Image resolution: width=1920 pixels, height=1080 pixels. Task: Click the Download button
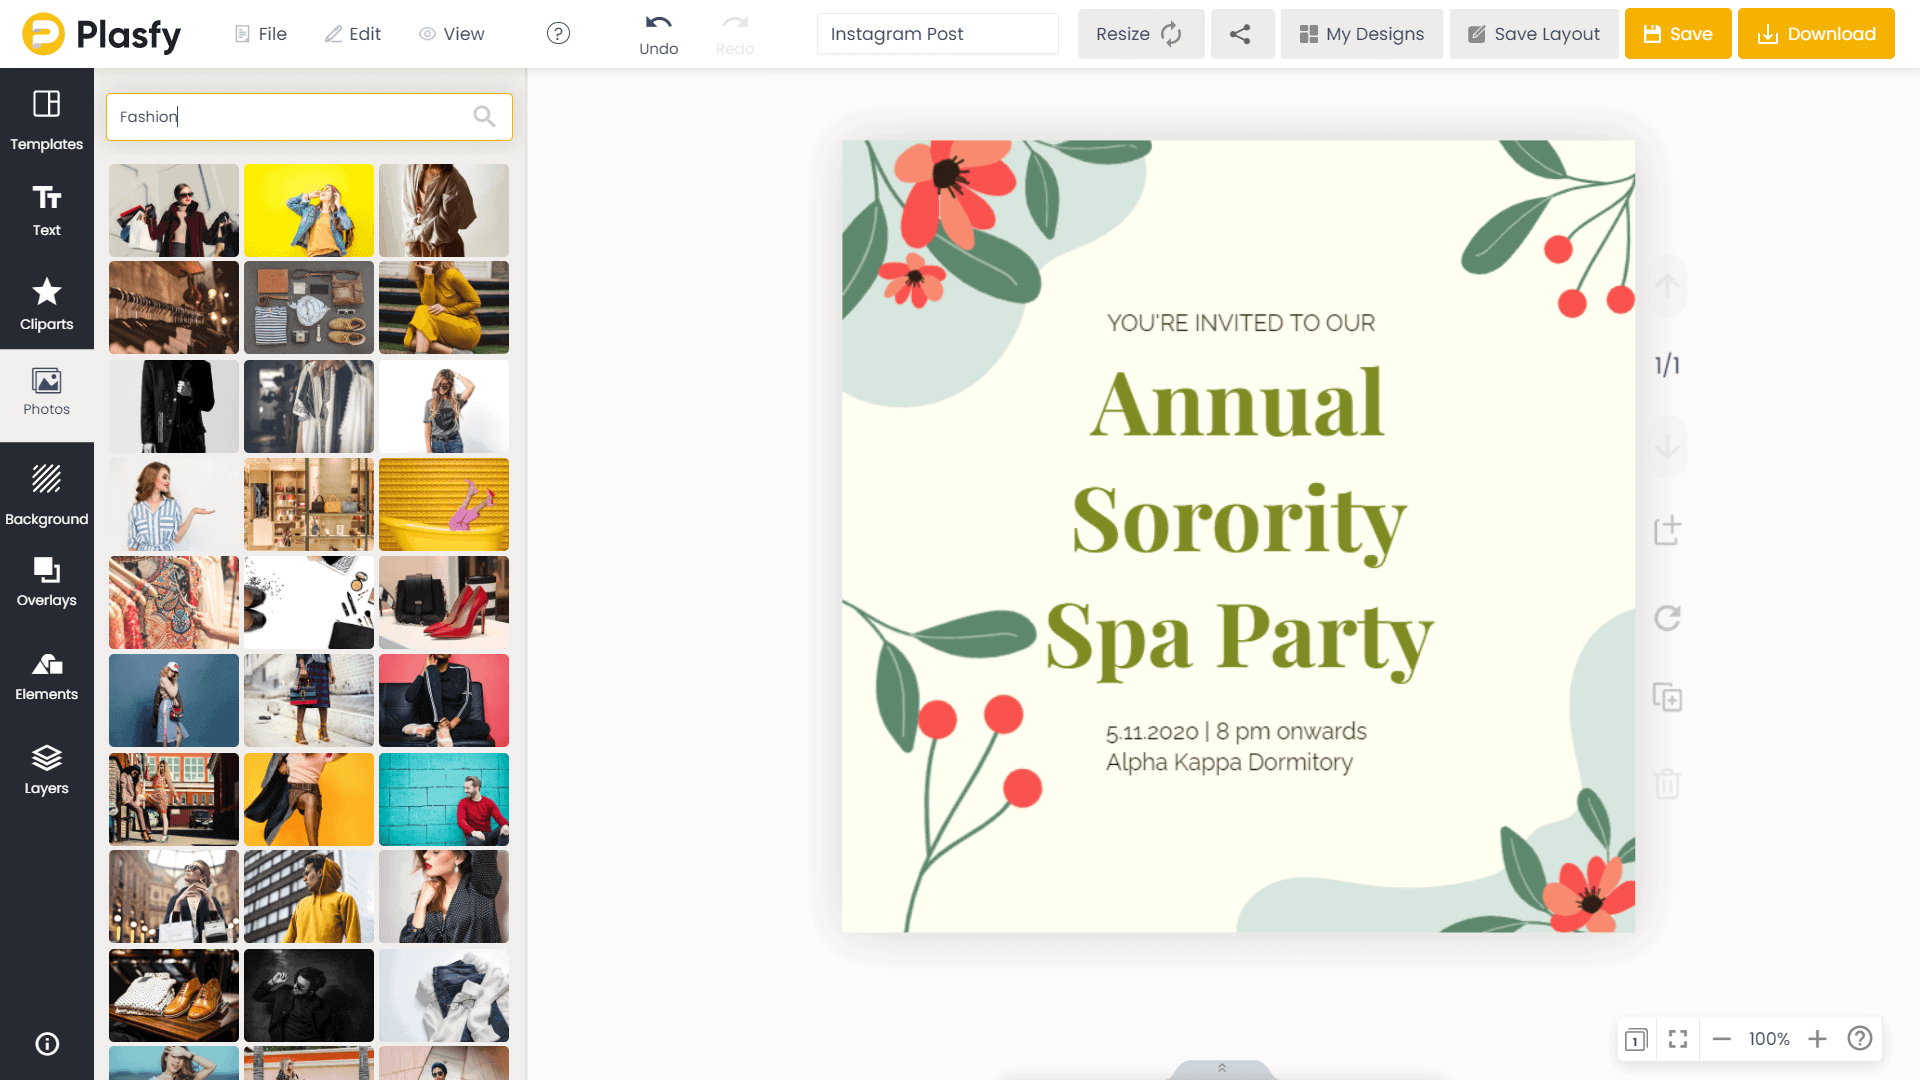click(1815, 34)
